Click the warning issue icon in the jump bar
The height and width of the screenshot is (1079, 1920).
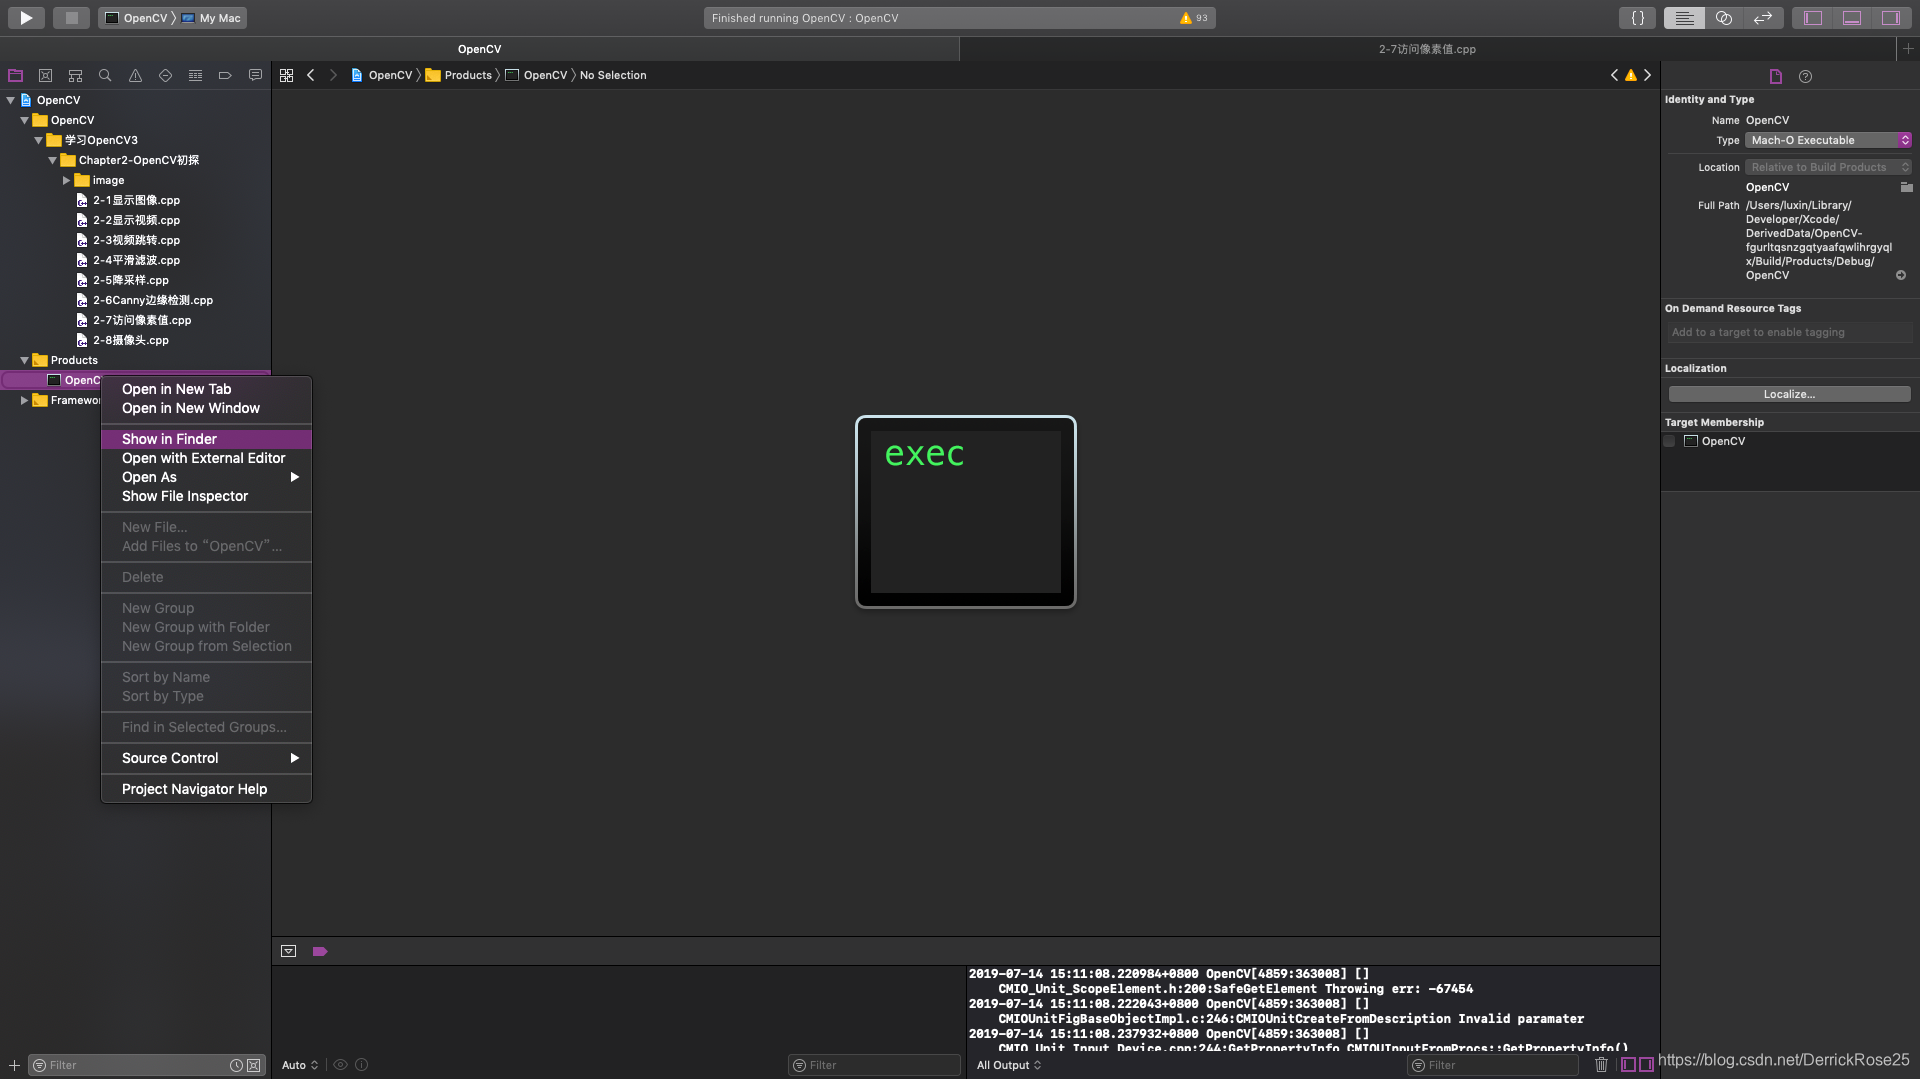coord(1631,75)
